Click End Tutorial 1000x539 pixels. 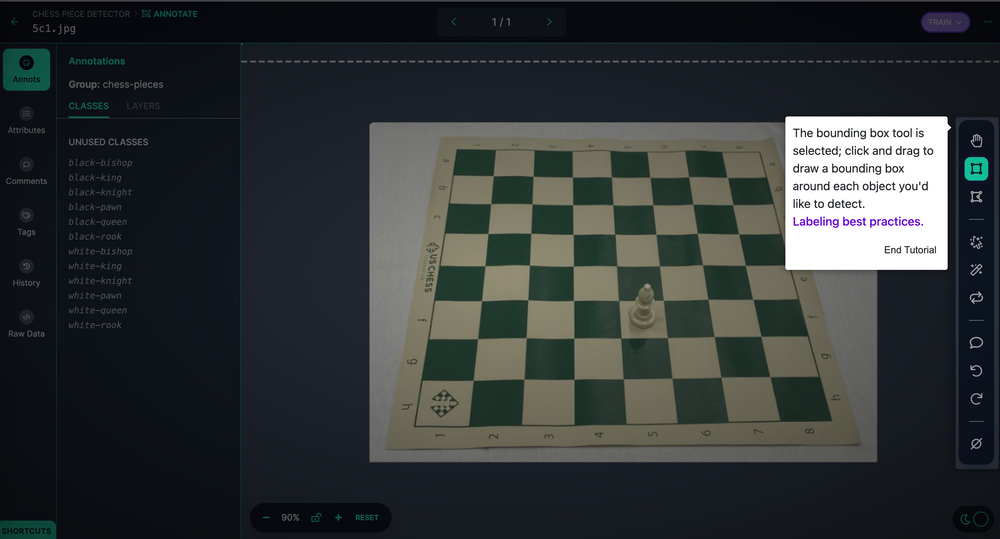909,250
